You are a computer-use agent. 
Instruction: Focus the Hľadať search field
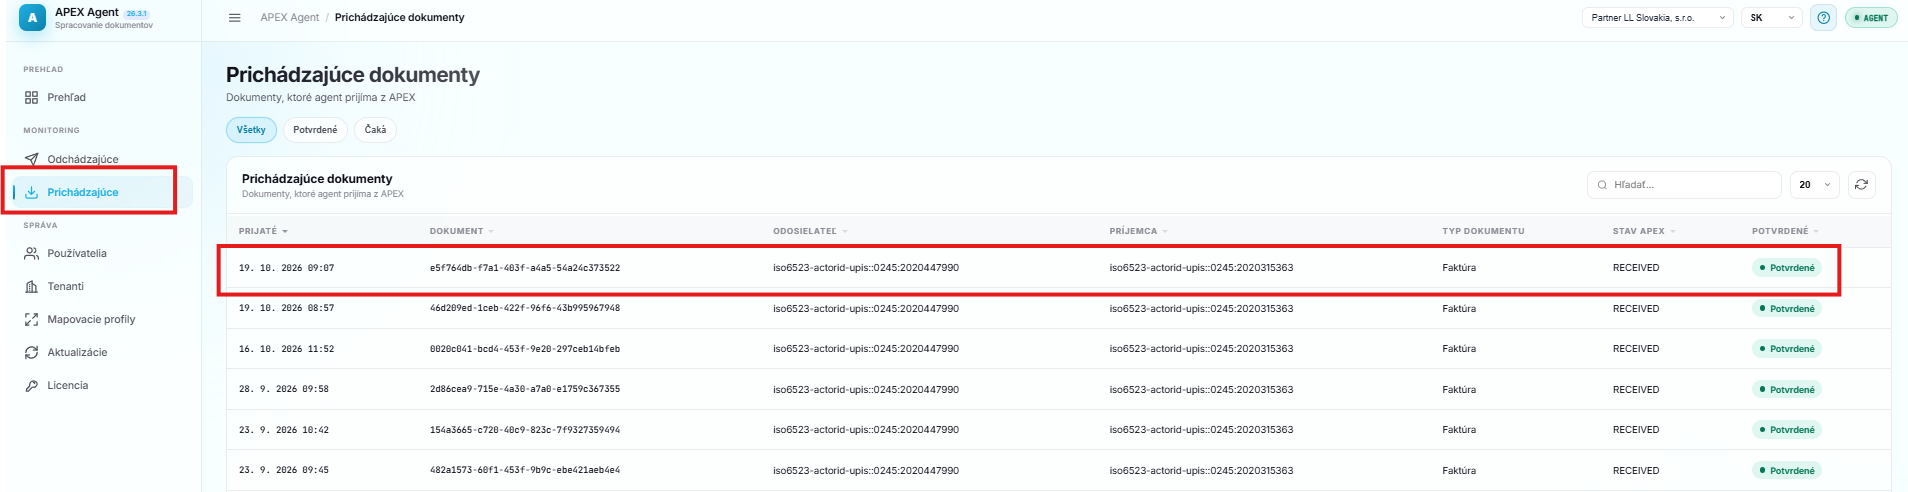tap(1684, 185)
